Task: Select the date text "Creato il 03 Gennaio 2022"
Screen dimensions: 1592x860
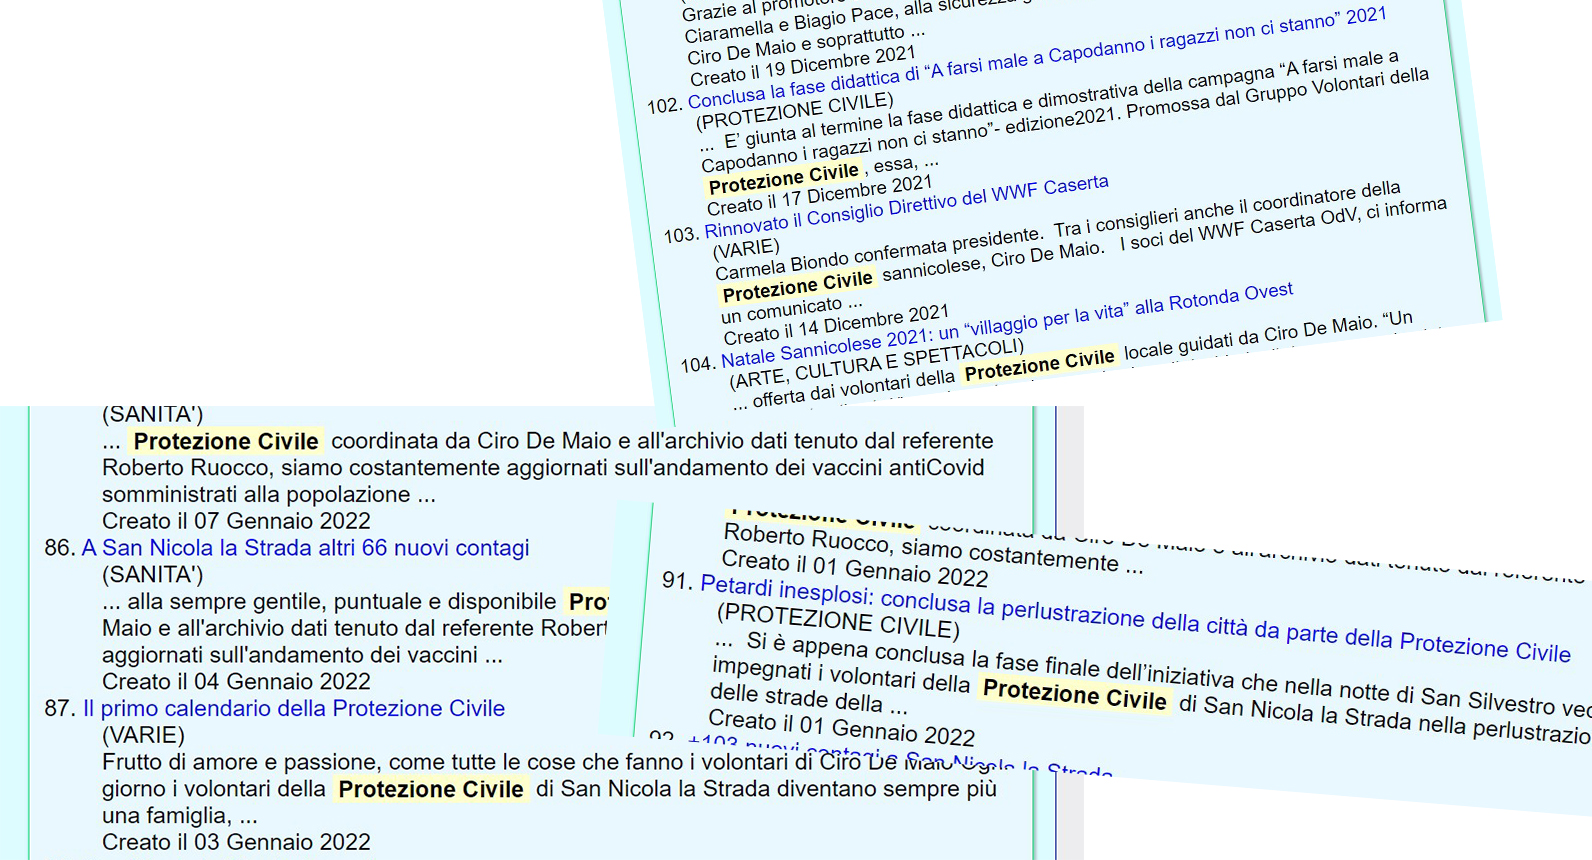Action: pyautogui.click(x=236, y=843)
